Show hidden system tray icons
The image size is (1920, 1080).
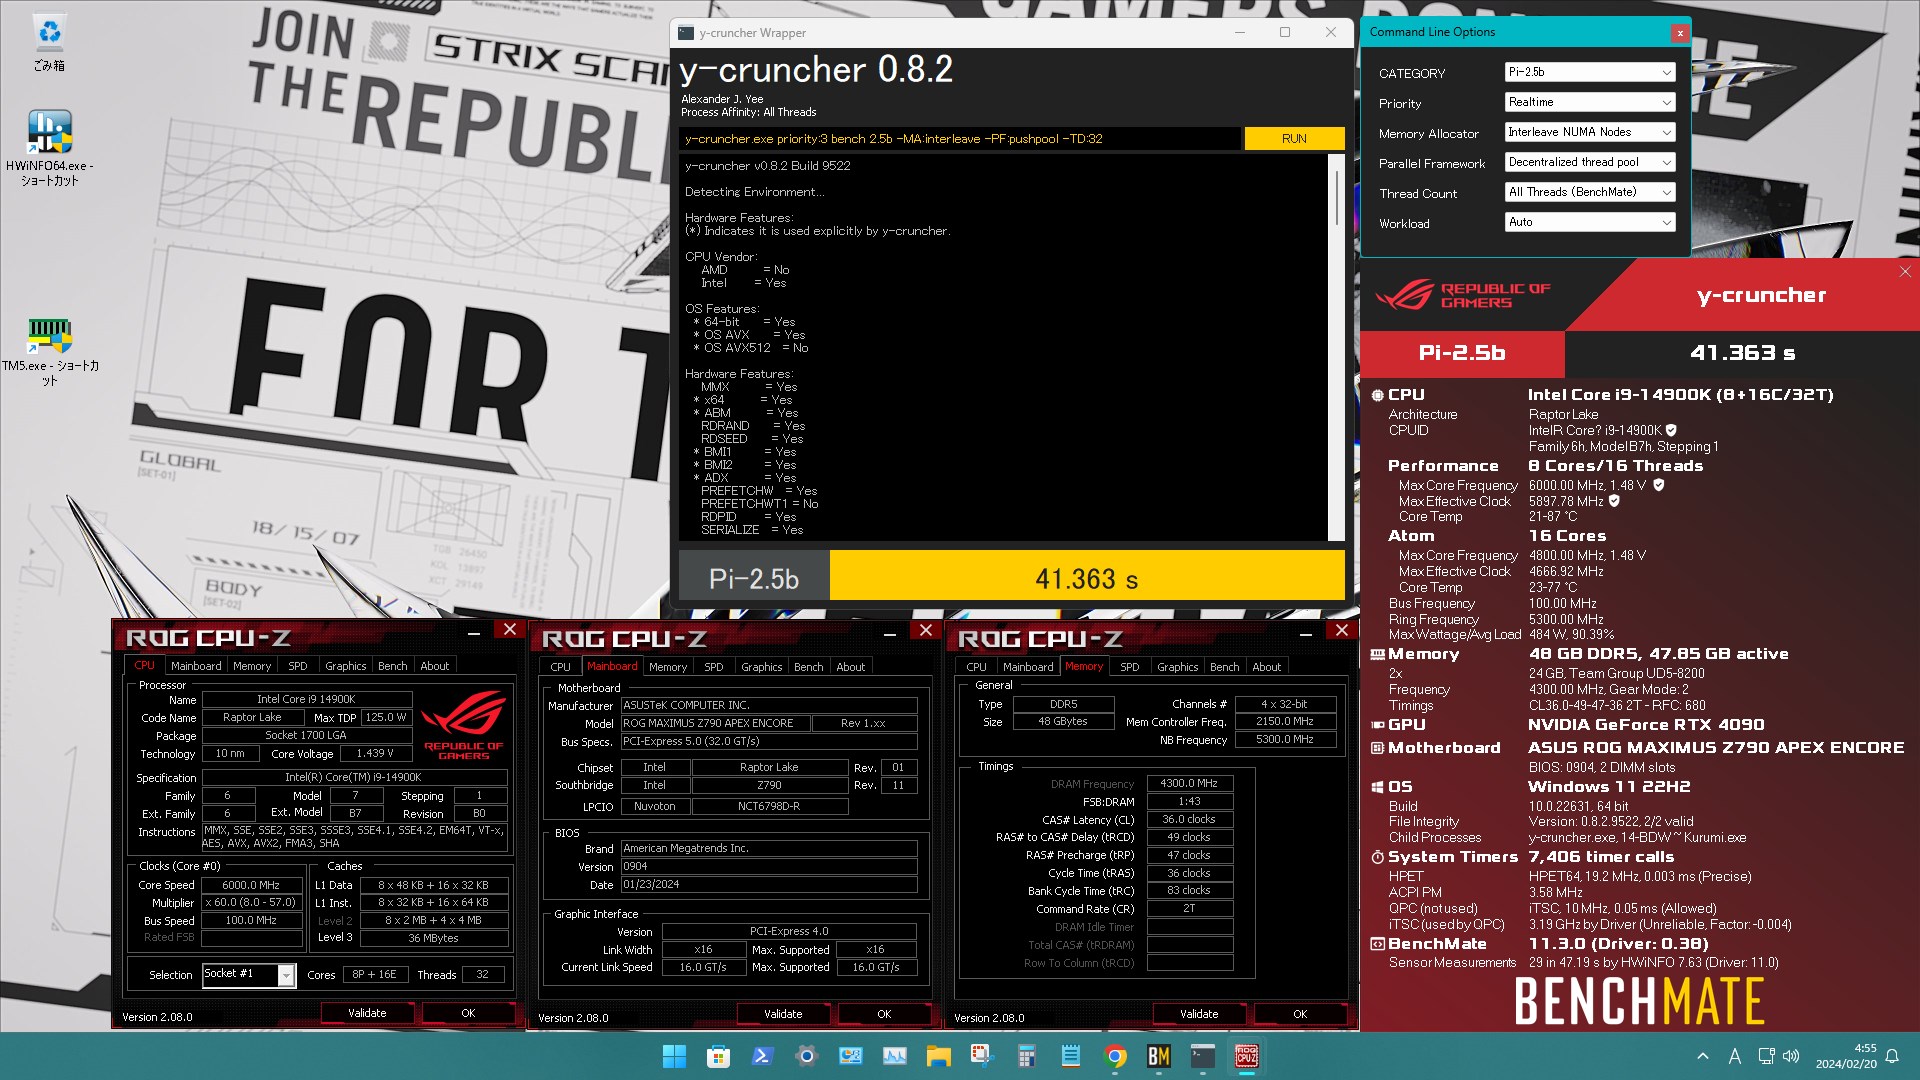click(1702, 1056)
